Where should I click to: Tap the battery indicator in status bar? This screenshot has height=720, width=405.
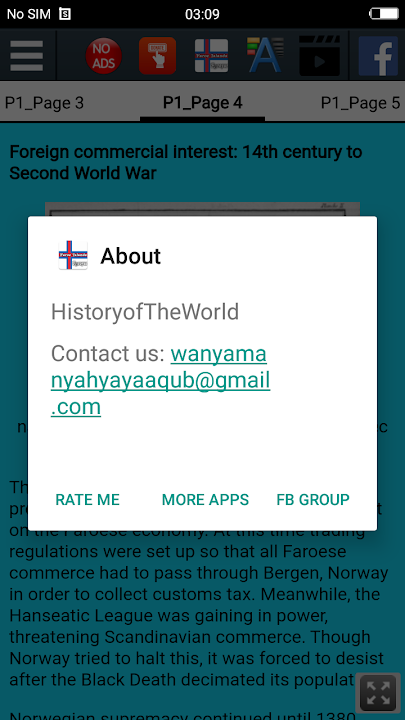384,14
